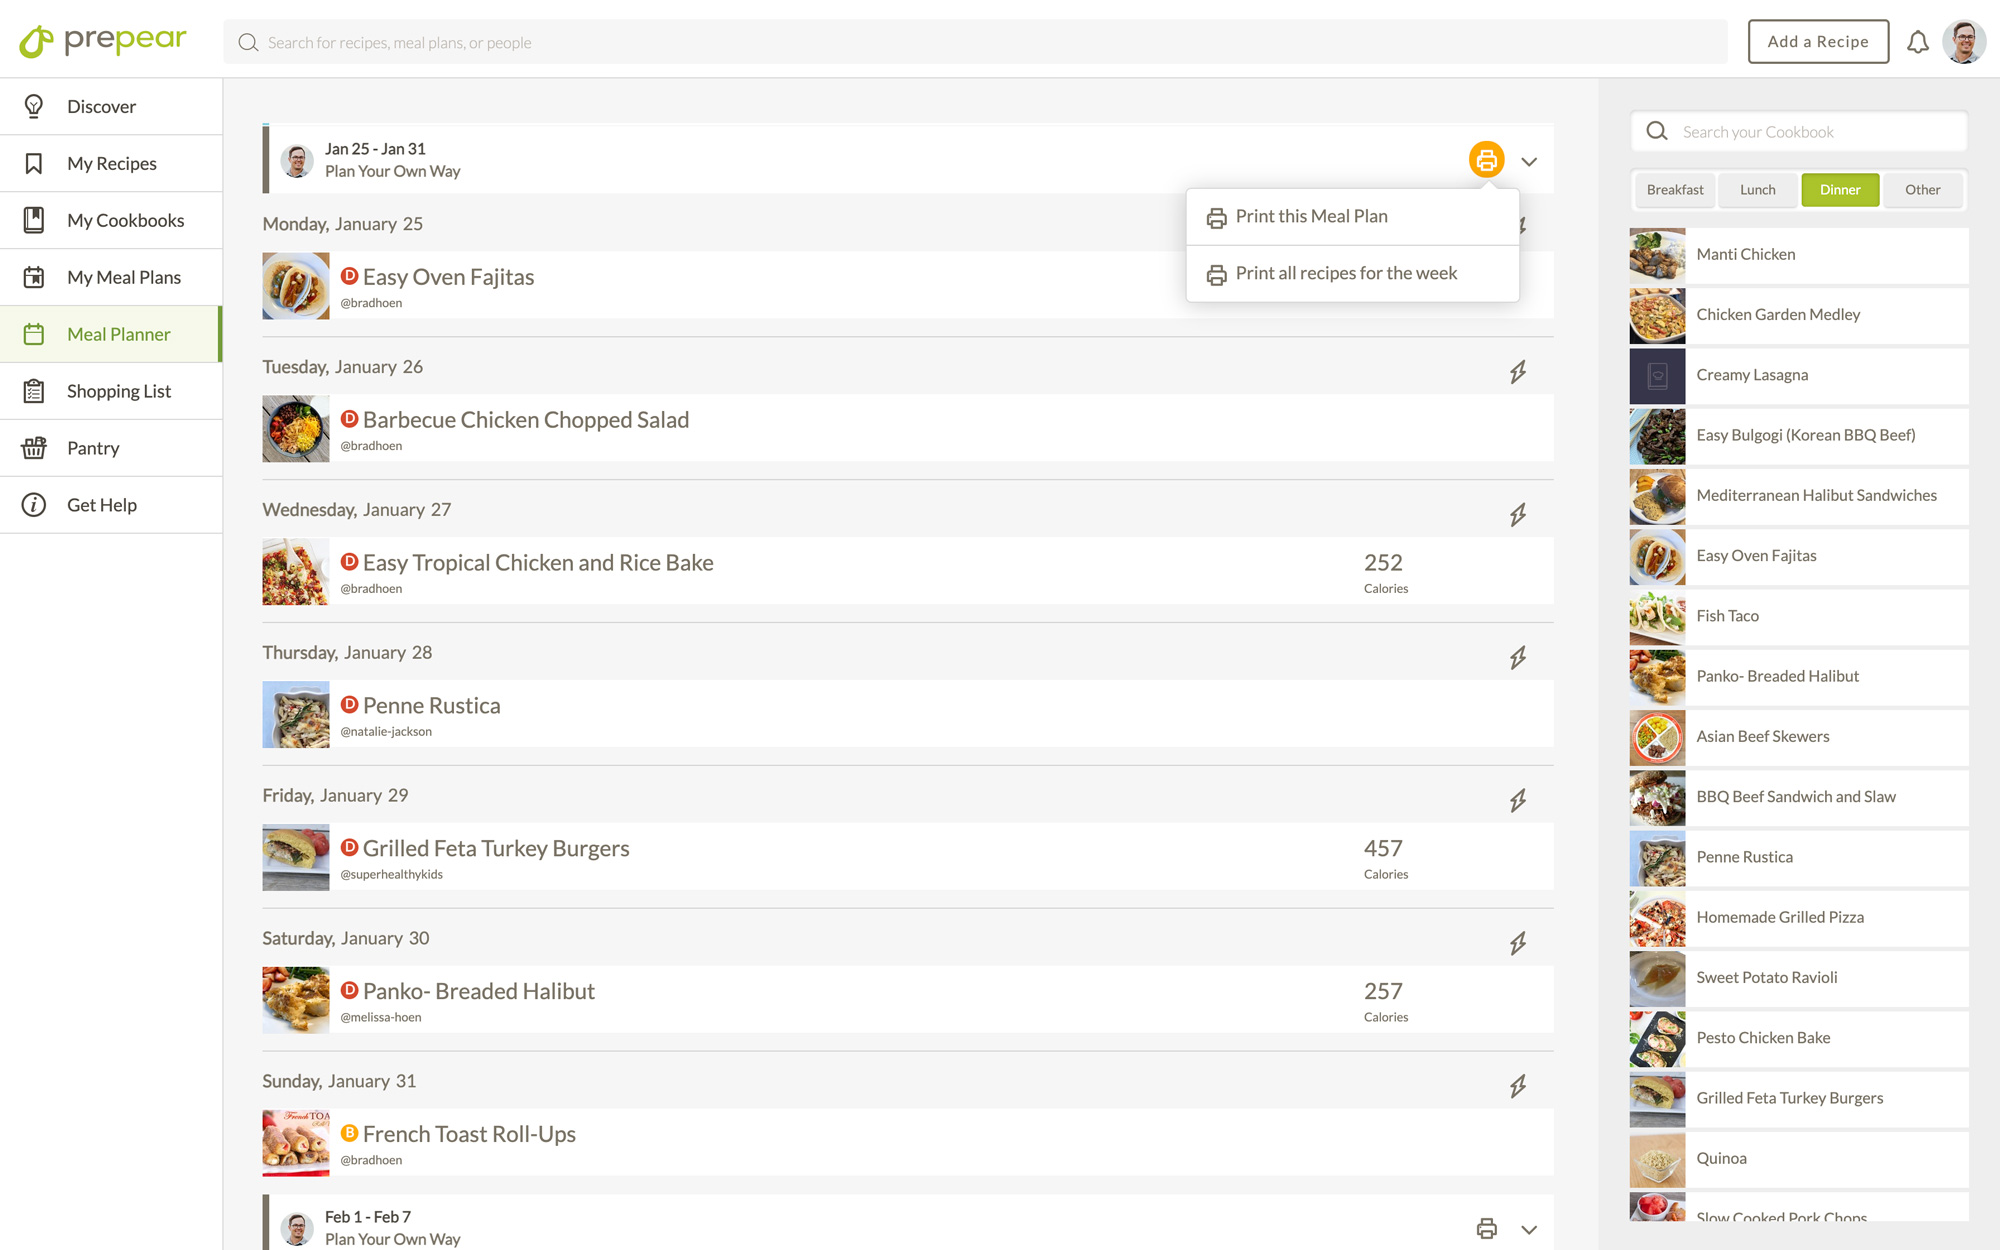2000x1250 pixels.
Task: Click the Search your Cookbook field
Action: click(x=1810, y=132)
